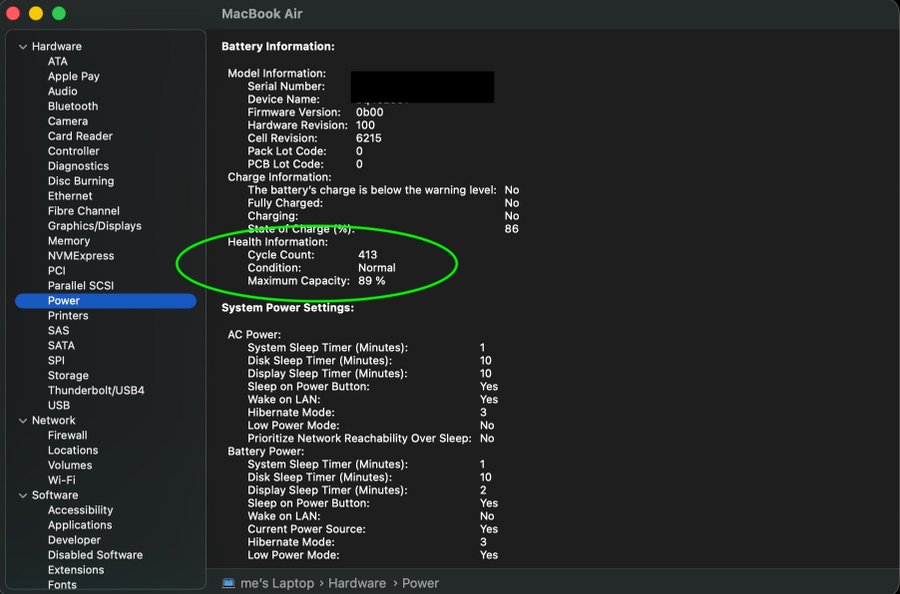The width and height of the screenshot is (900, 594).
Task: Collapse the Network section chevron
Action: [23, 421]
